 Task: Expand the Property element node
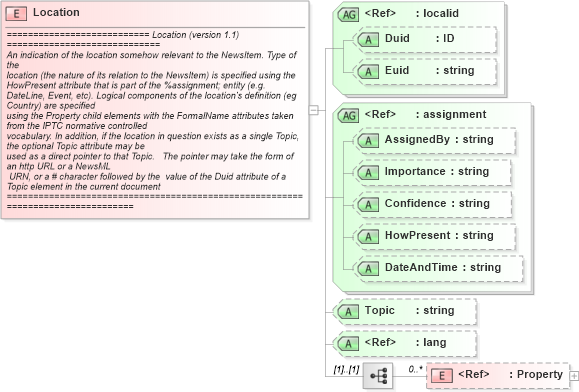point(574,376)
